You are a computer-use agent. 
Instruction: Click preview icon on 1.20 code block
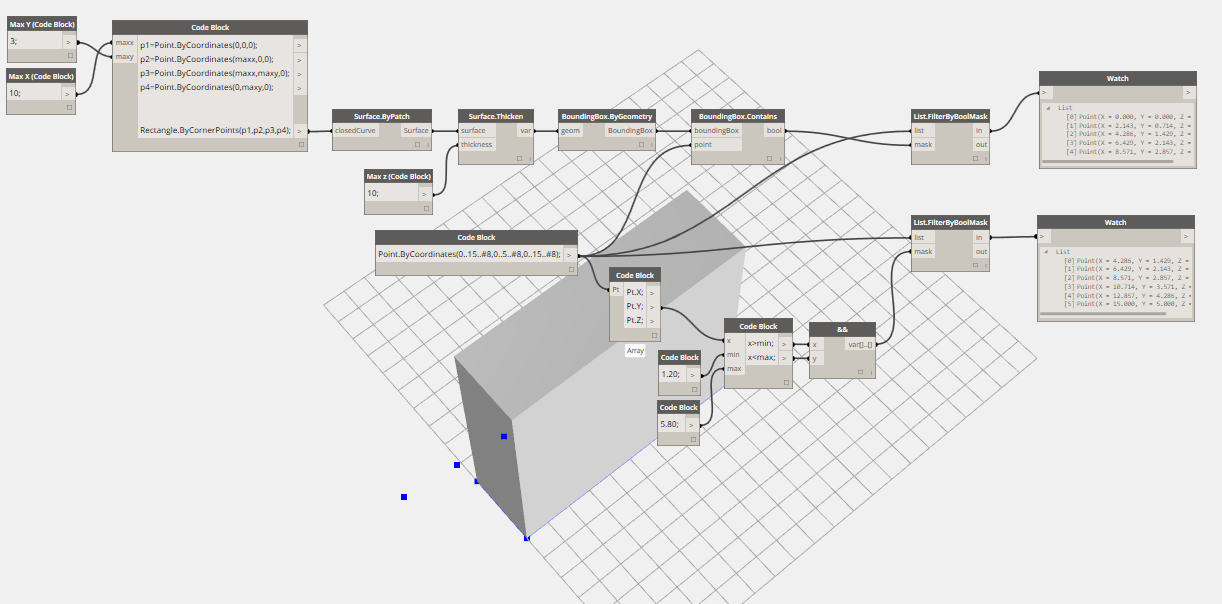(x=692, y=389)
